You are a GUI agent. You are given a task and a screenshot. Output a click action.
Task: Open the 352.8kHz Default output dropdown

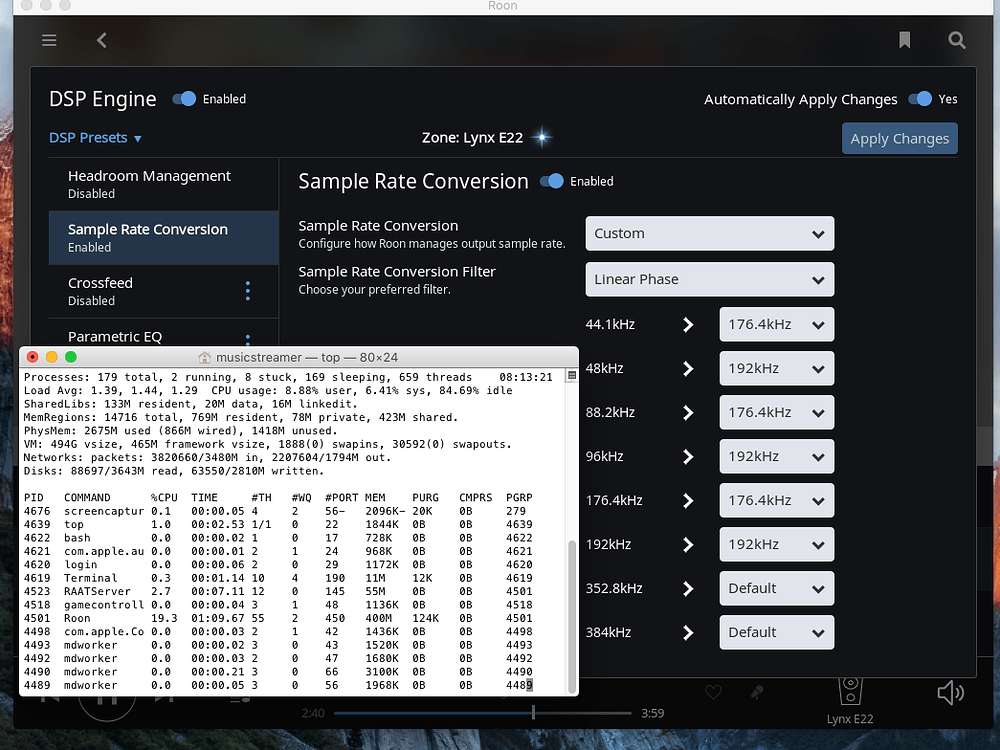tap(776, 588)
